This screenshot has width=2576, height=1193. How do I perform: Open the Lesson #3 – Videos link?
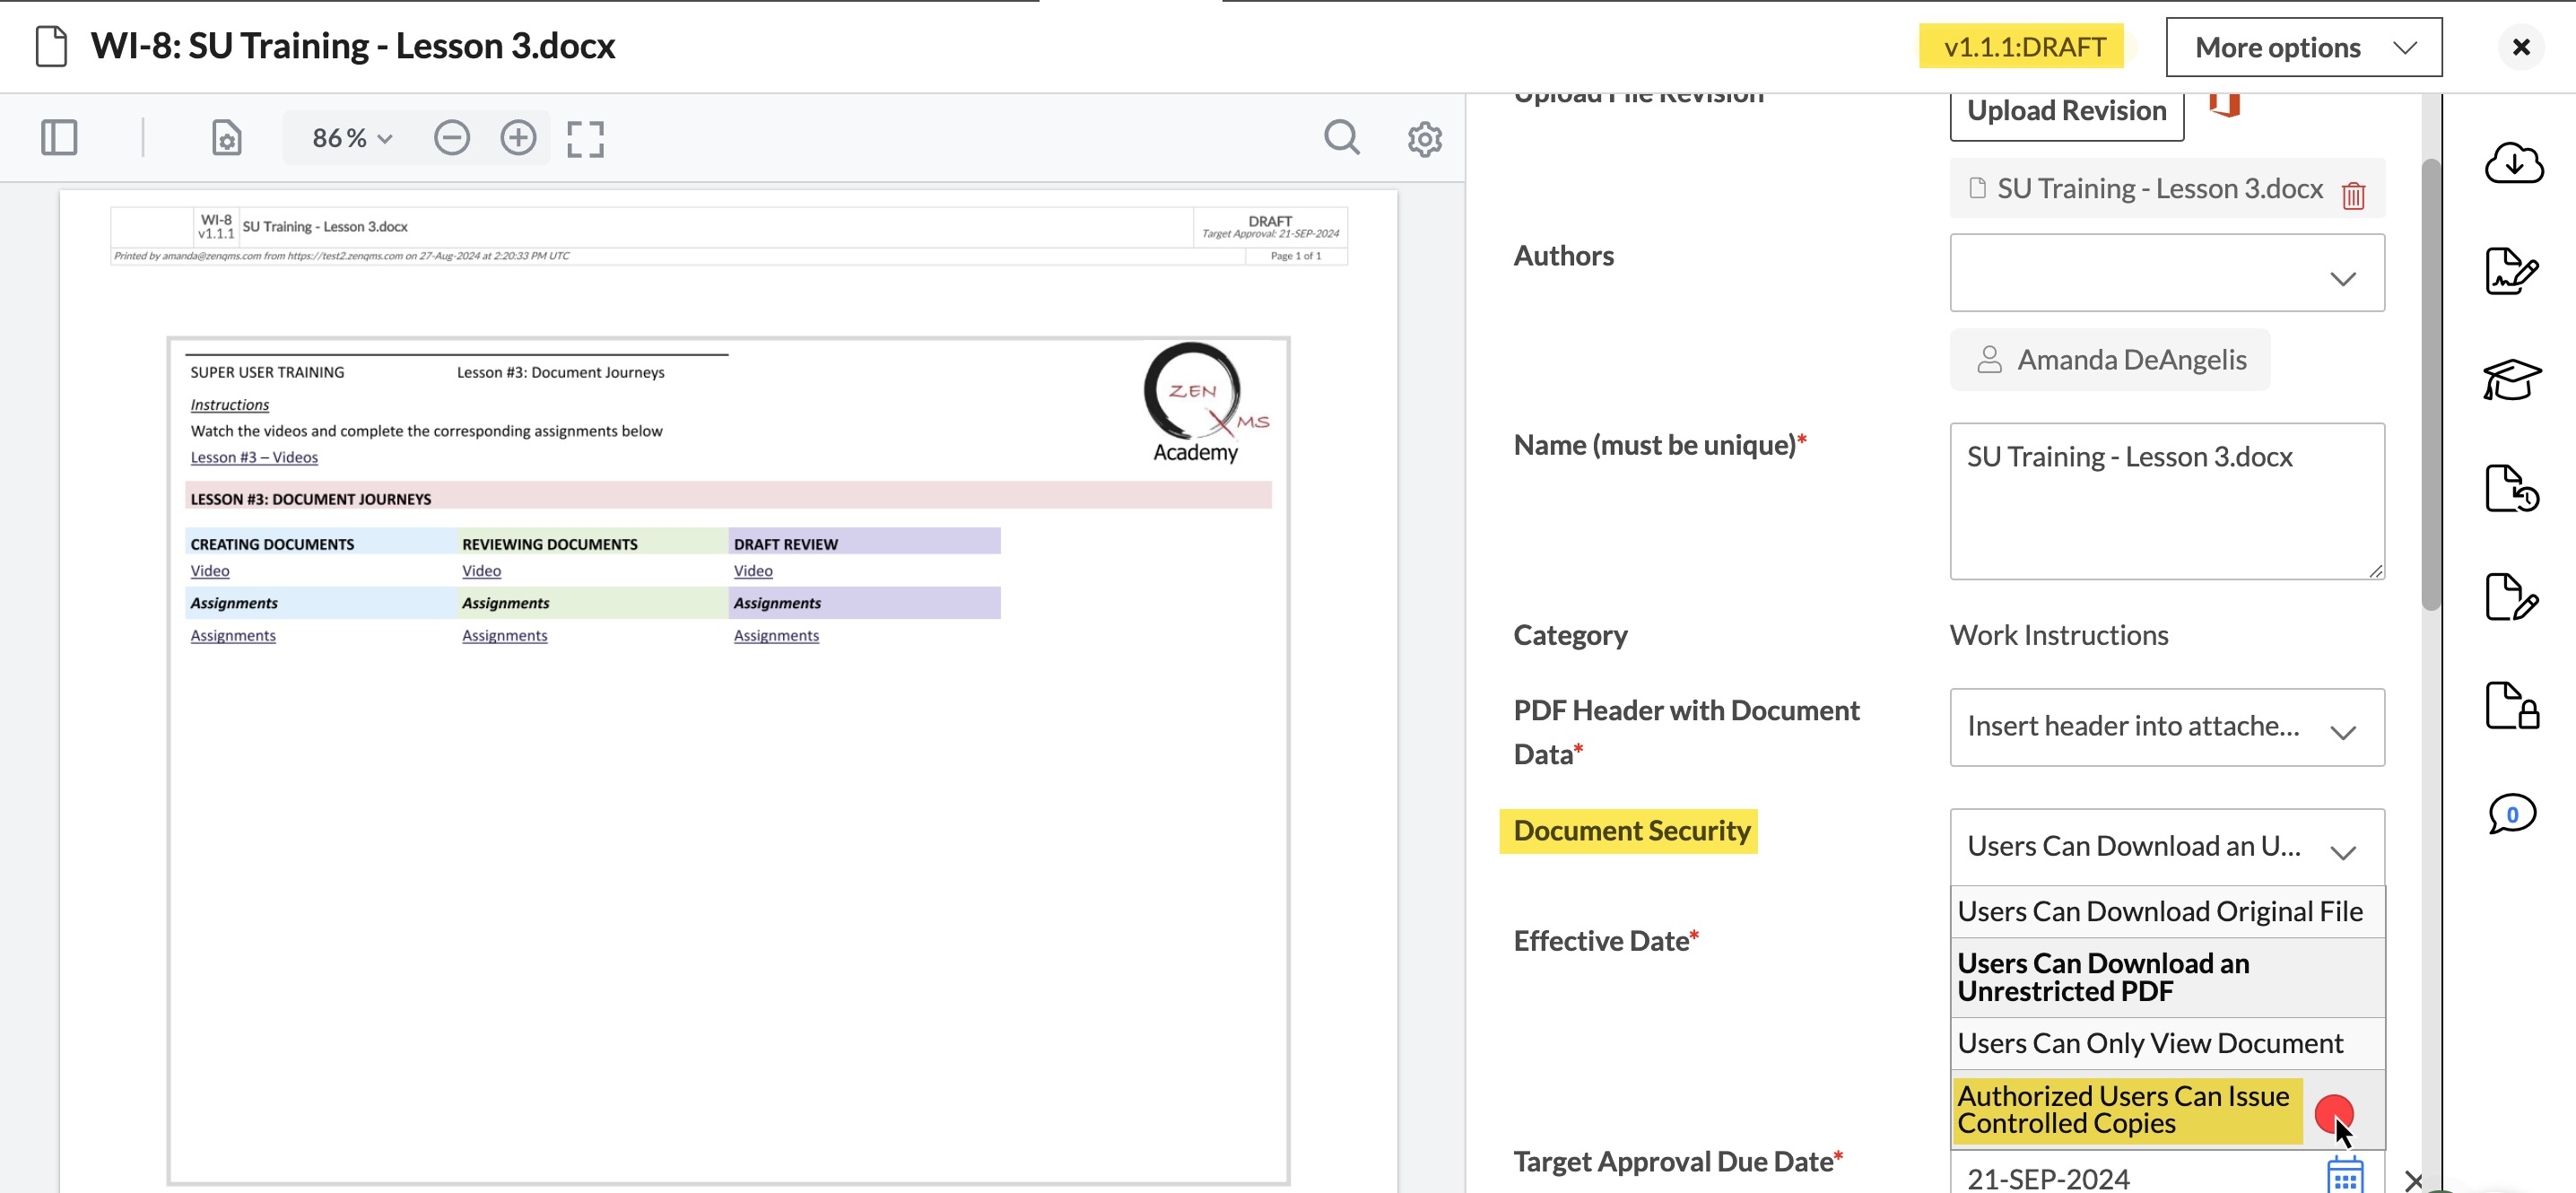pos(254,457)
